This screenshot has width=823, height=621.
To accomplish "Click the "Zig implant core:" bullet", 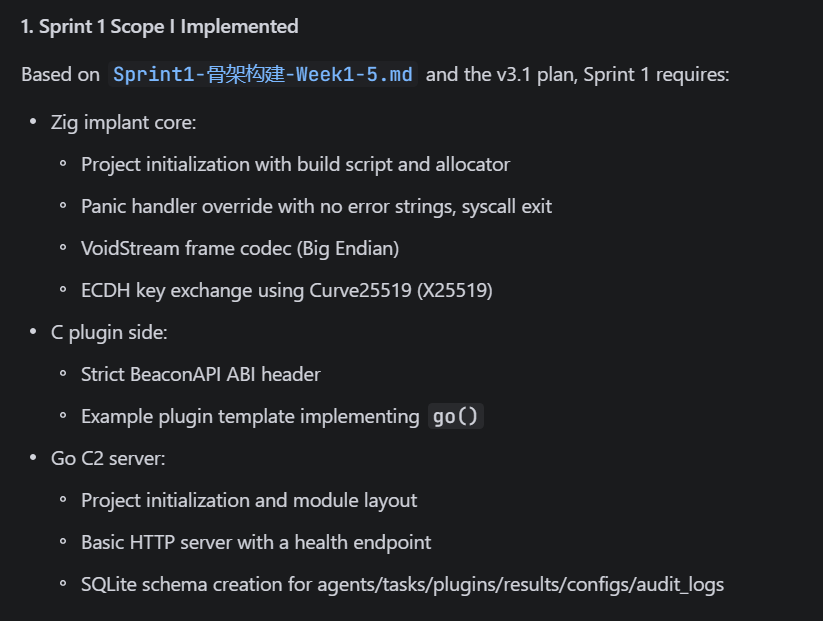I will pos(123,122).
